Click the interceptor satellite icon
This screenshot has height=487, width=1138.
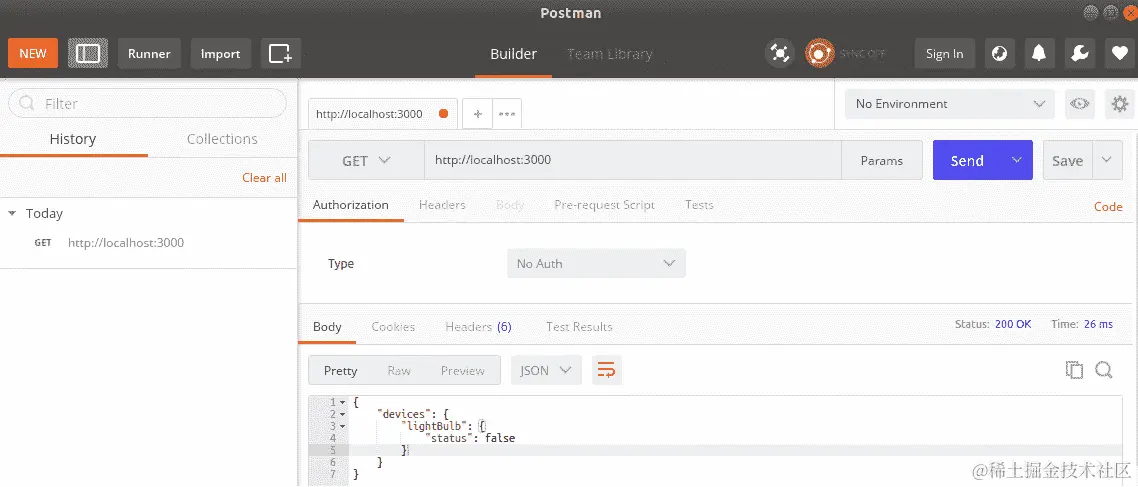(x=779, y=54)
